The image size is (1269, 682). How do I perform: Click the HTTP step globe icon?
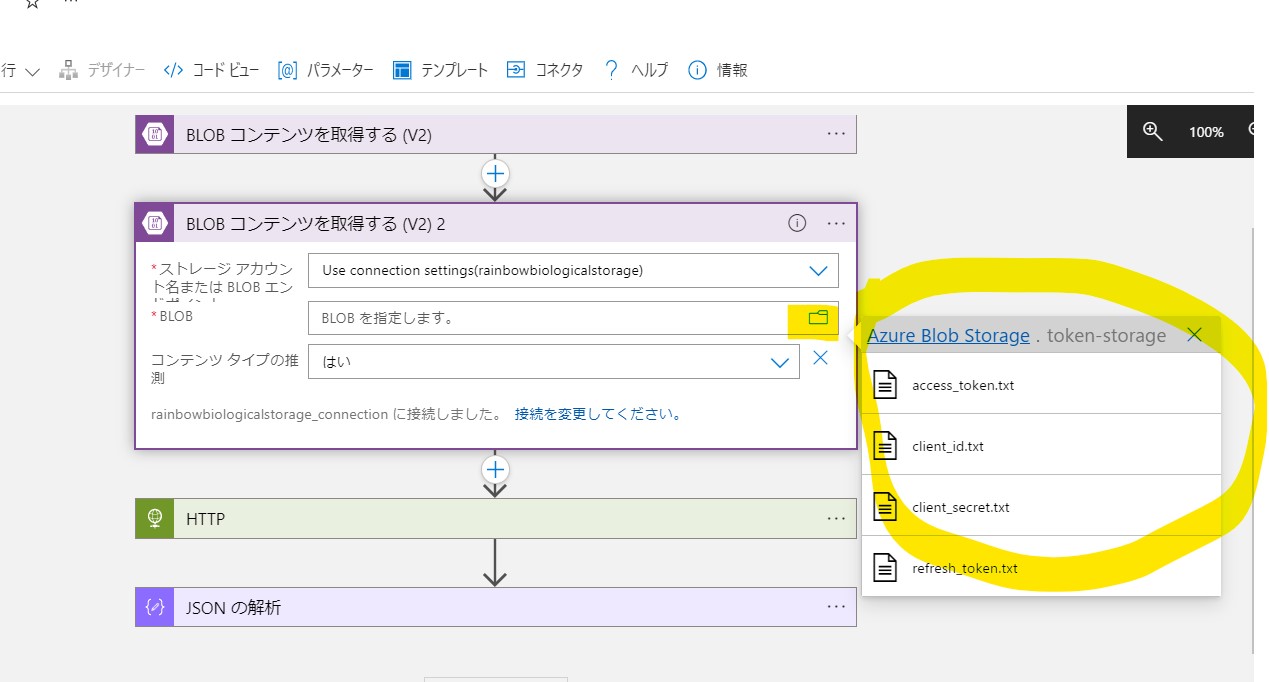(155, 519)
